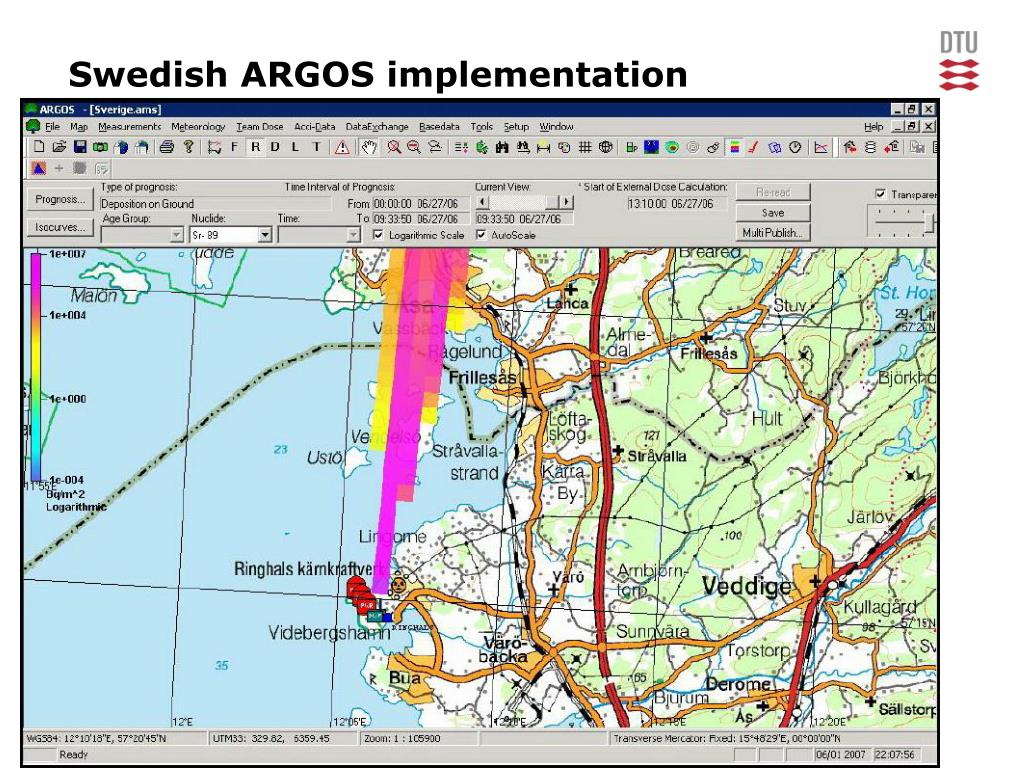
Task: Click the red warning triangle icon
Action: pyautogui.click(x=342, y=148)
